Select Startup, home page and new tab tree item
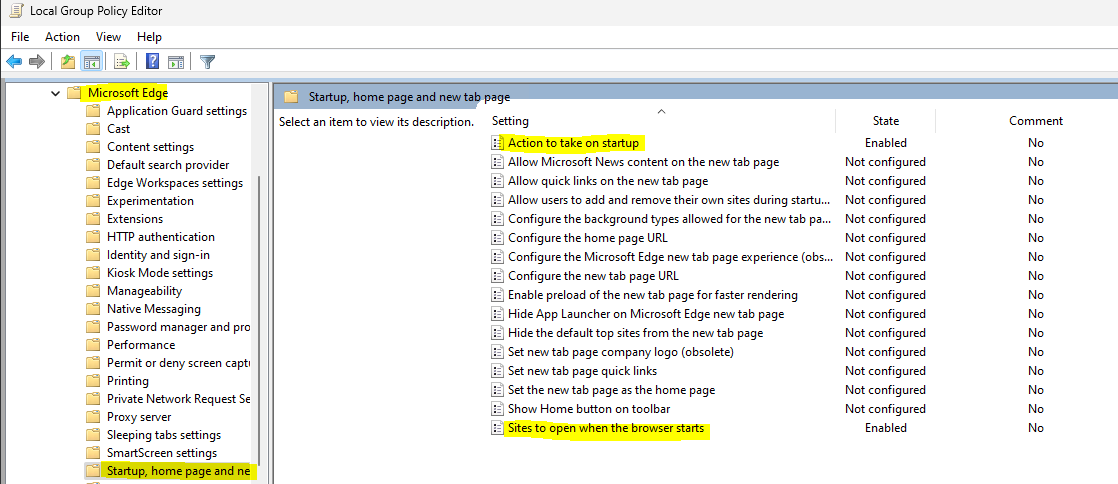 point(178,471)
